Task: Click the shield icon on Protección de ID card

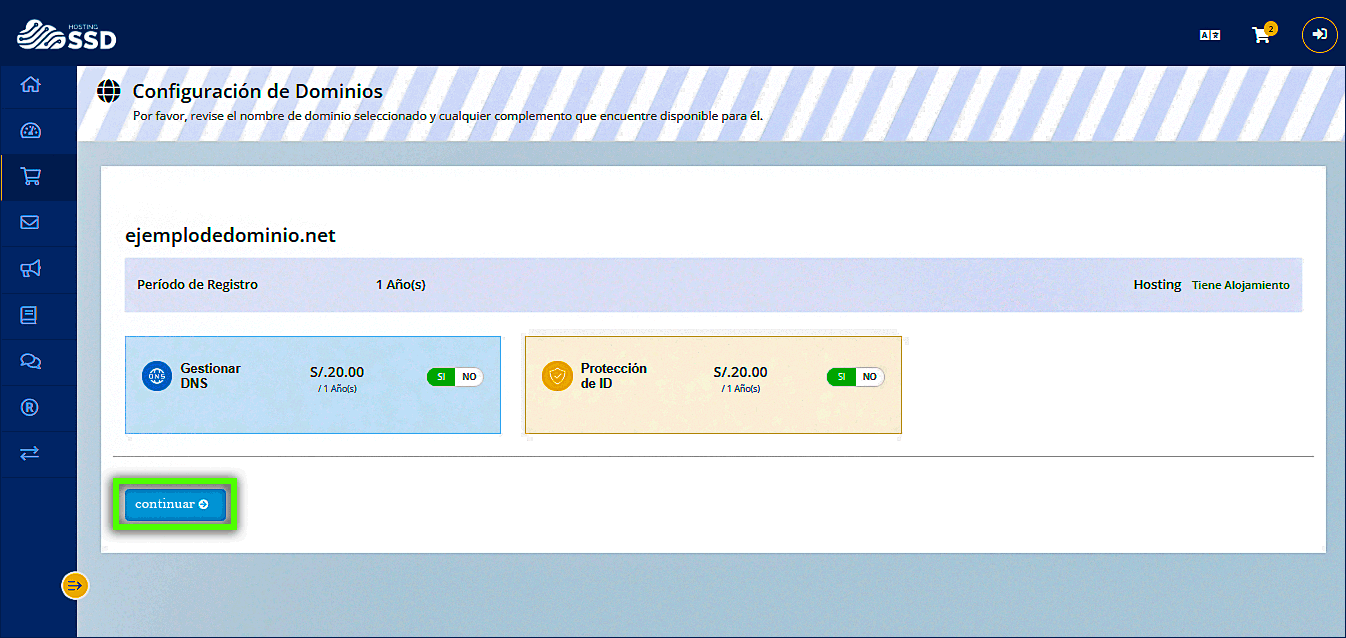Action: click(557, 377)
